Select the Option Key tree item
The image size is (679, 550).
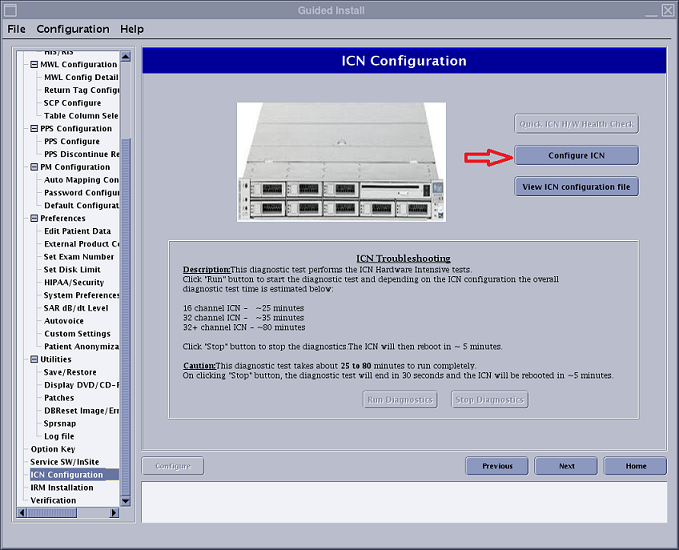[x=52, y=449]
